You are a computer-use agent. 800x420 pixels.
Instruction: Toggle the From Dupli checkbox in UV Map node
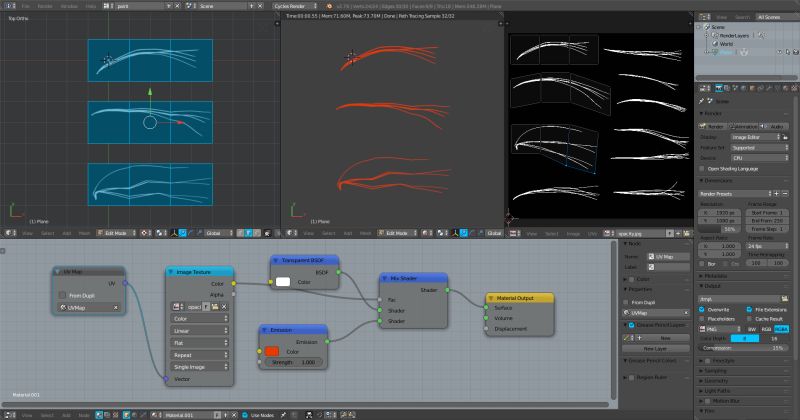(62, 295)
